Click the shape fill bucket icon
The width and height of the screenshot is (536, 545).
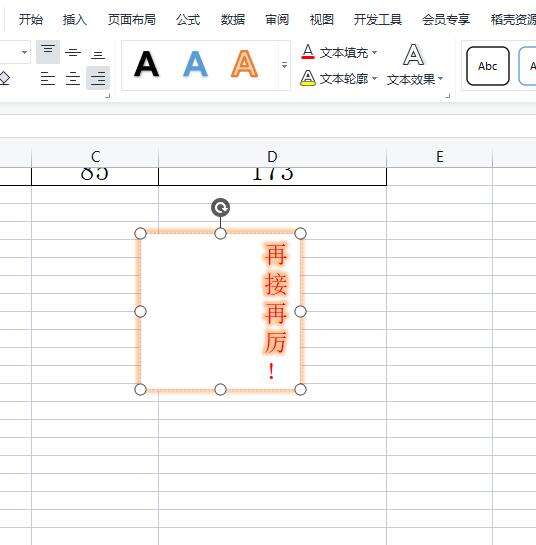[5, 79]
